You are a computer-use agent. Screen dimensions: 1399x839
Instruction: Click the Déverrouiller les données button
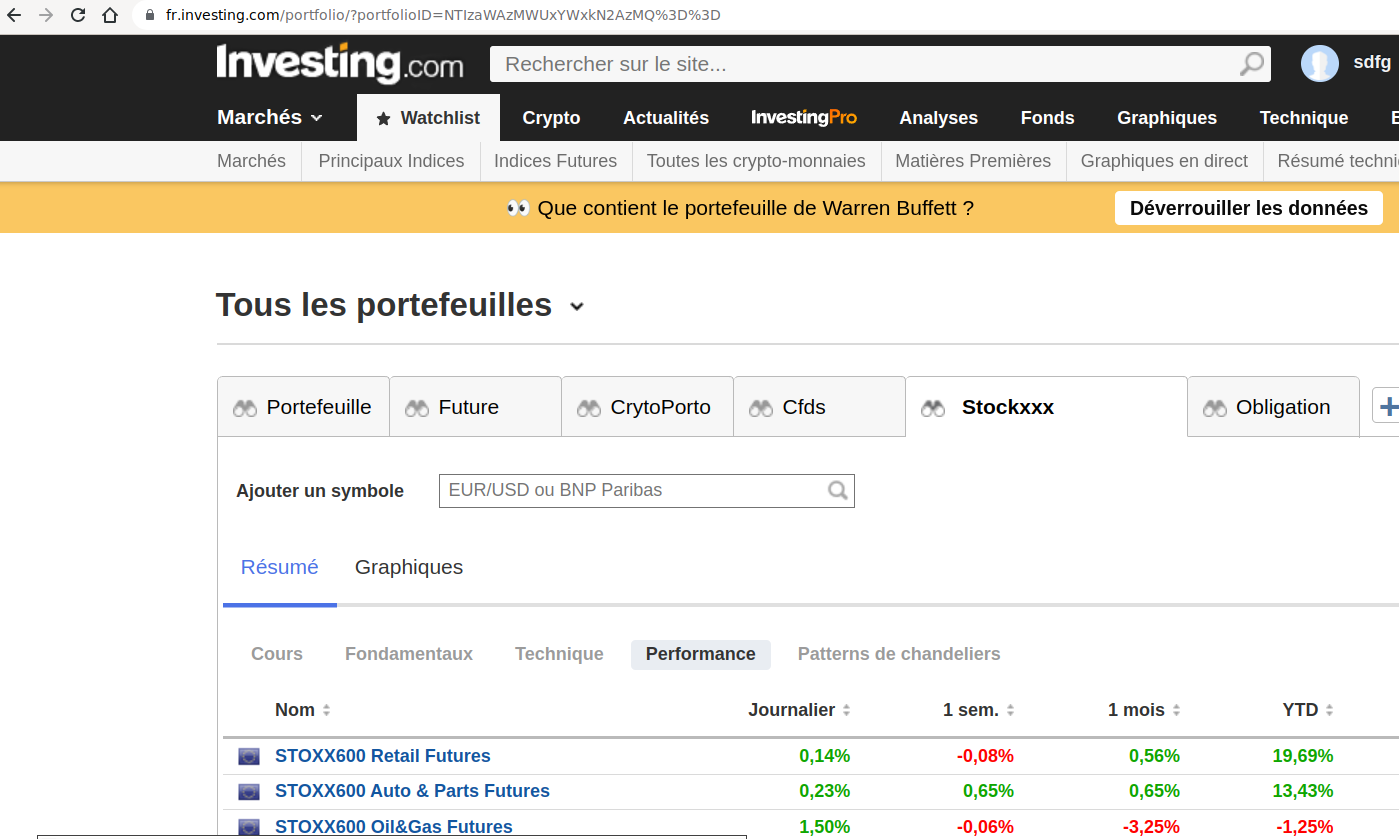1249,208
